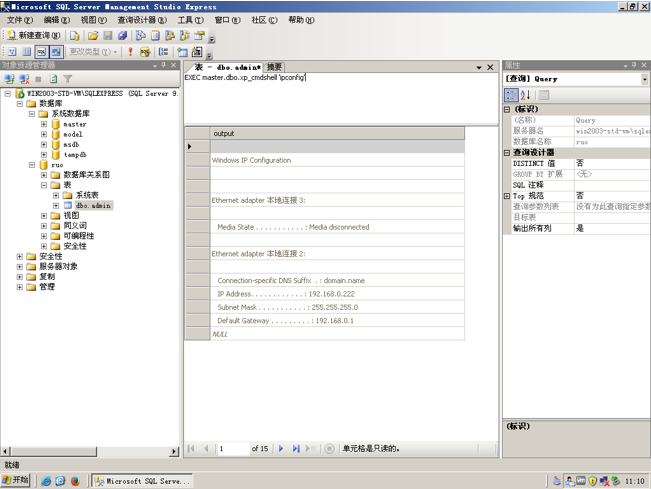
Task: Expand the 安全性 node under server root
Action: coord(20,256)
